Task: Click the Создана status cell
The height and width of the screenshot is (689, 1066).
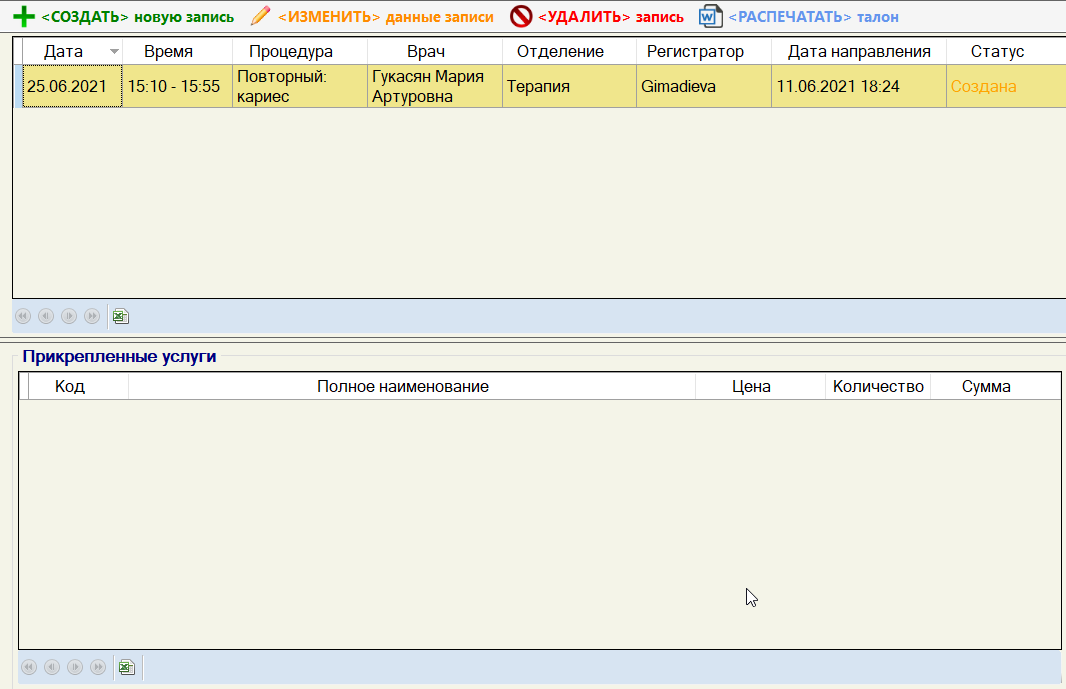Action: [983, 87]
